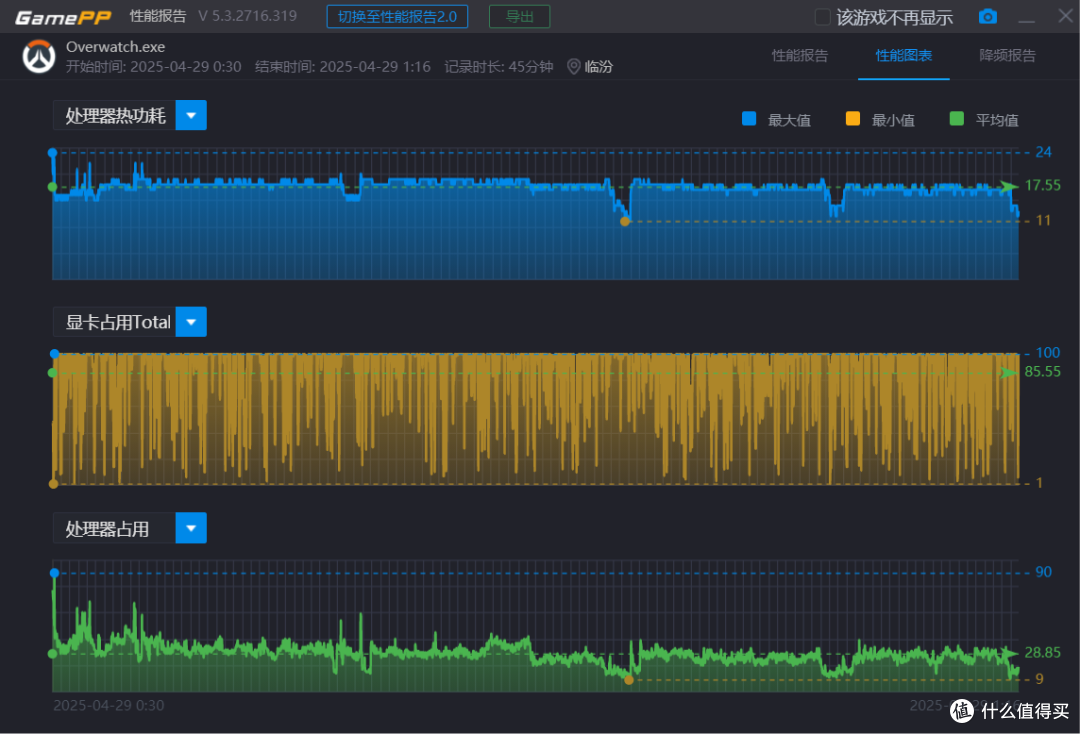Image resolution: width=1080 pixels, height=734 pixels.
Task: Click the 平均值 legend label
Action: (997, 120)
